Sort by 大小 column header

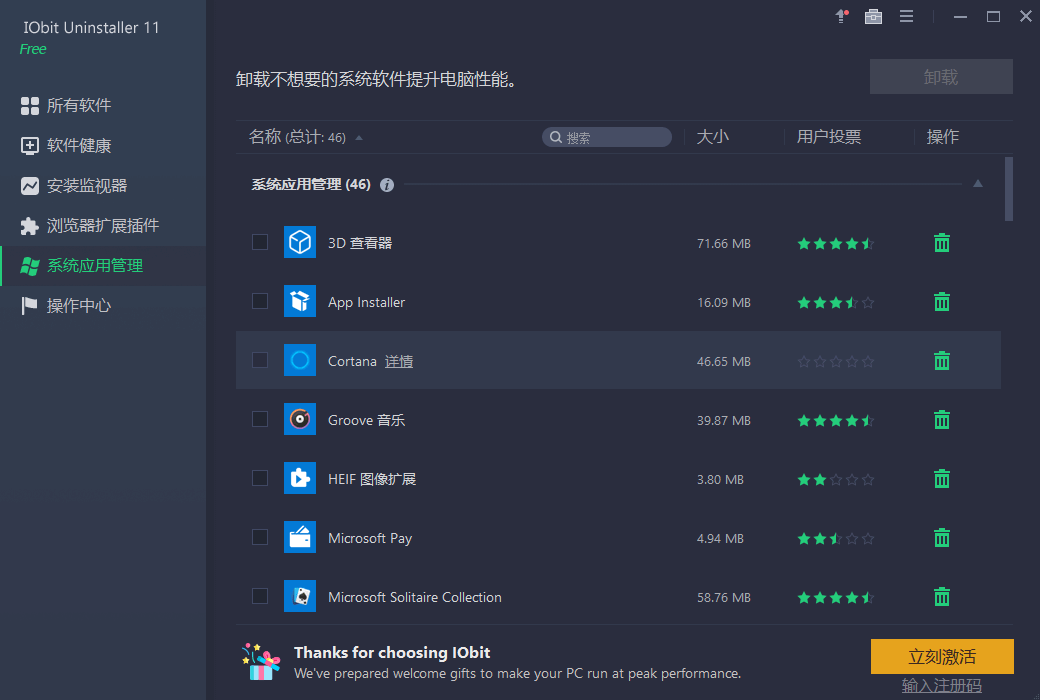712,137
